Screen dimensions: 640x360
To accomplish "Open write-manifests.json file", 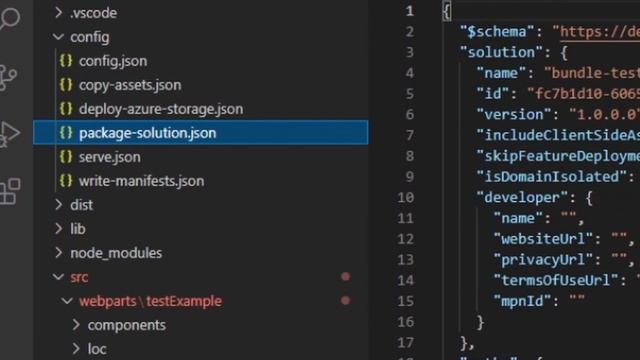I will click(x=142, y=181).
